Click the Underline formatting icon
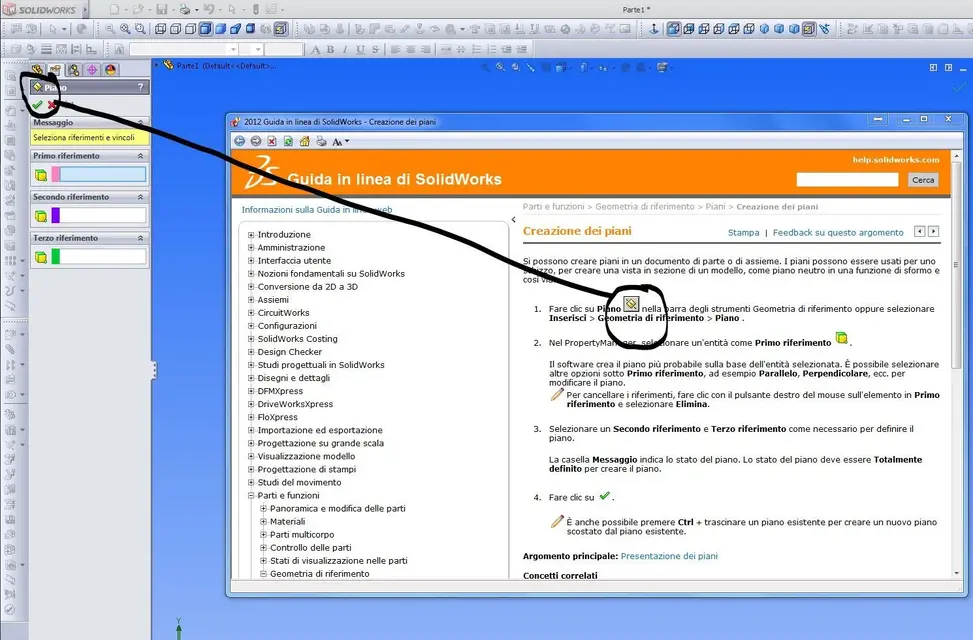This screenshot has height=640, width=973. pyautogui.click(x=360, y=49)
